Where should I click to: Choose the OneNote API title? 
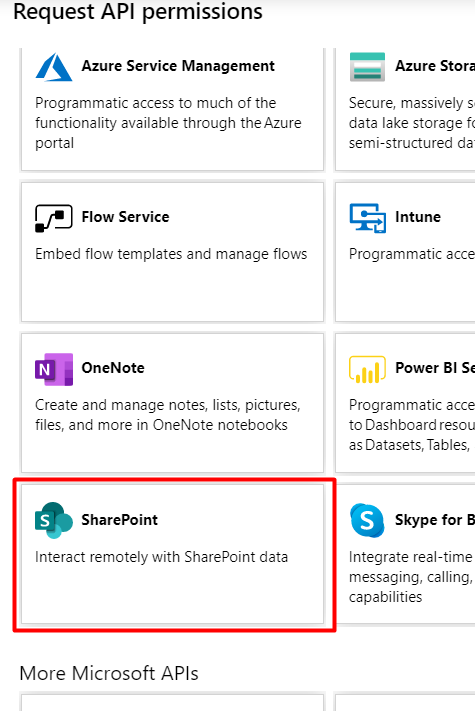(x=113, y=368)
